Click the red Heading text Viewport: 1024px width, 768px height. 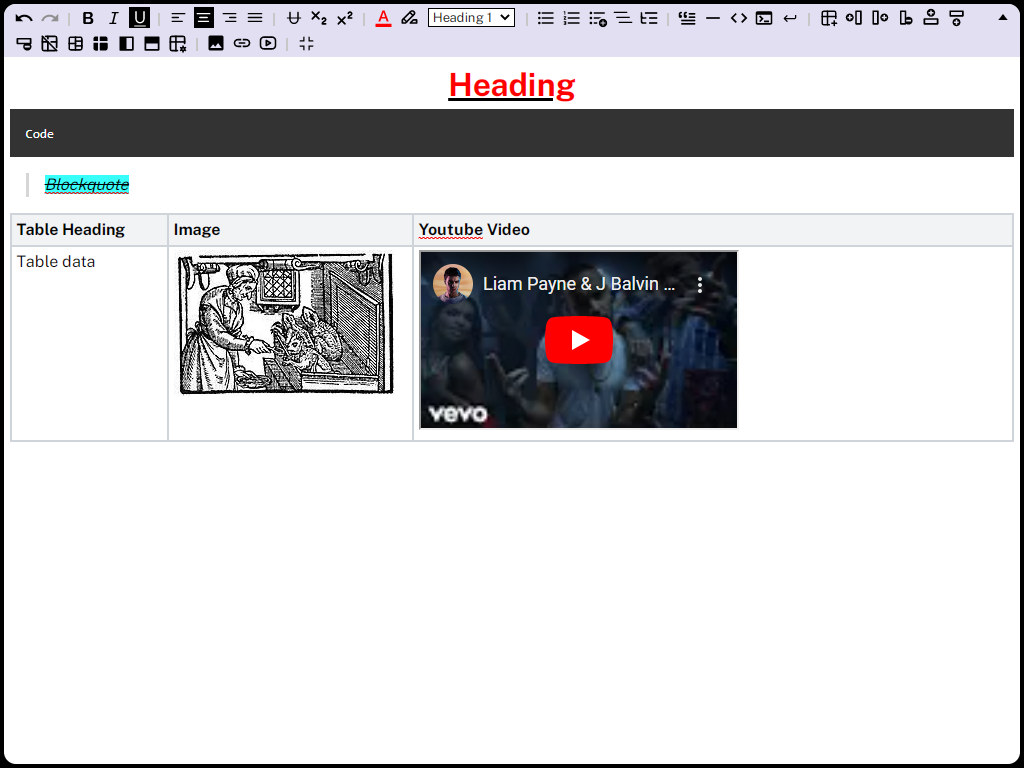(x=511, y=85)
